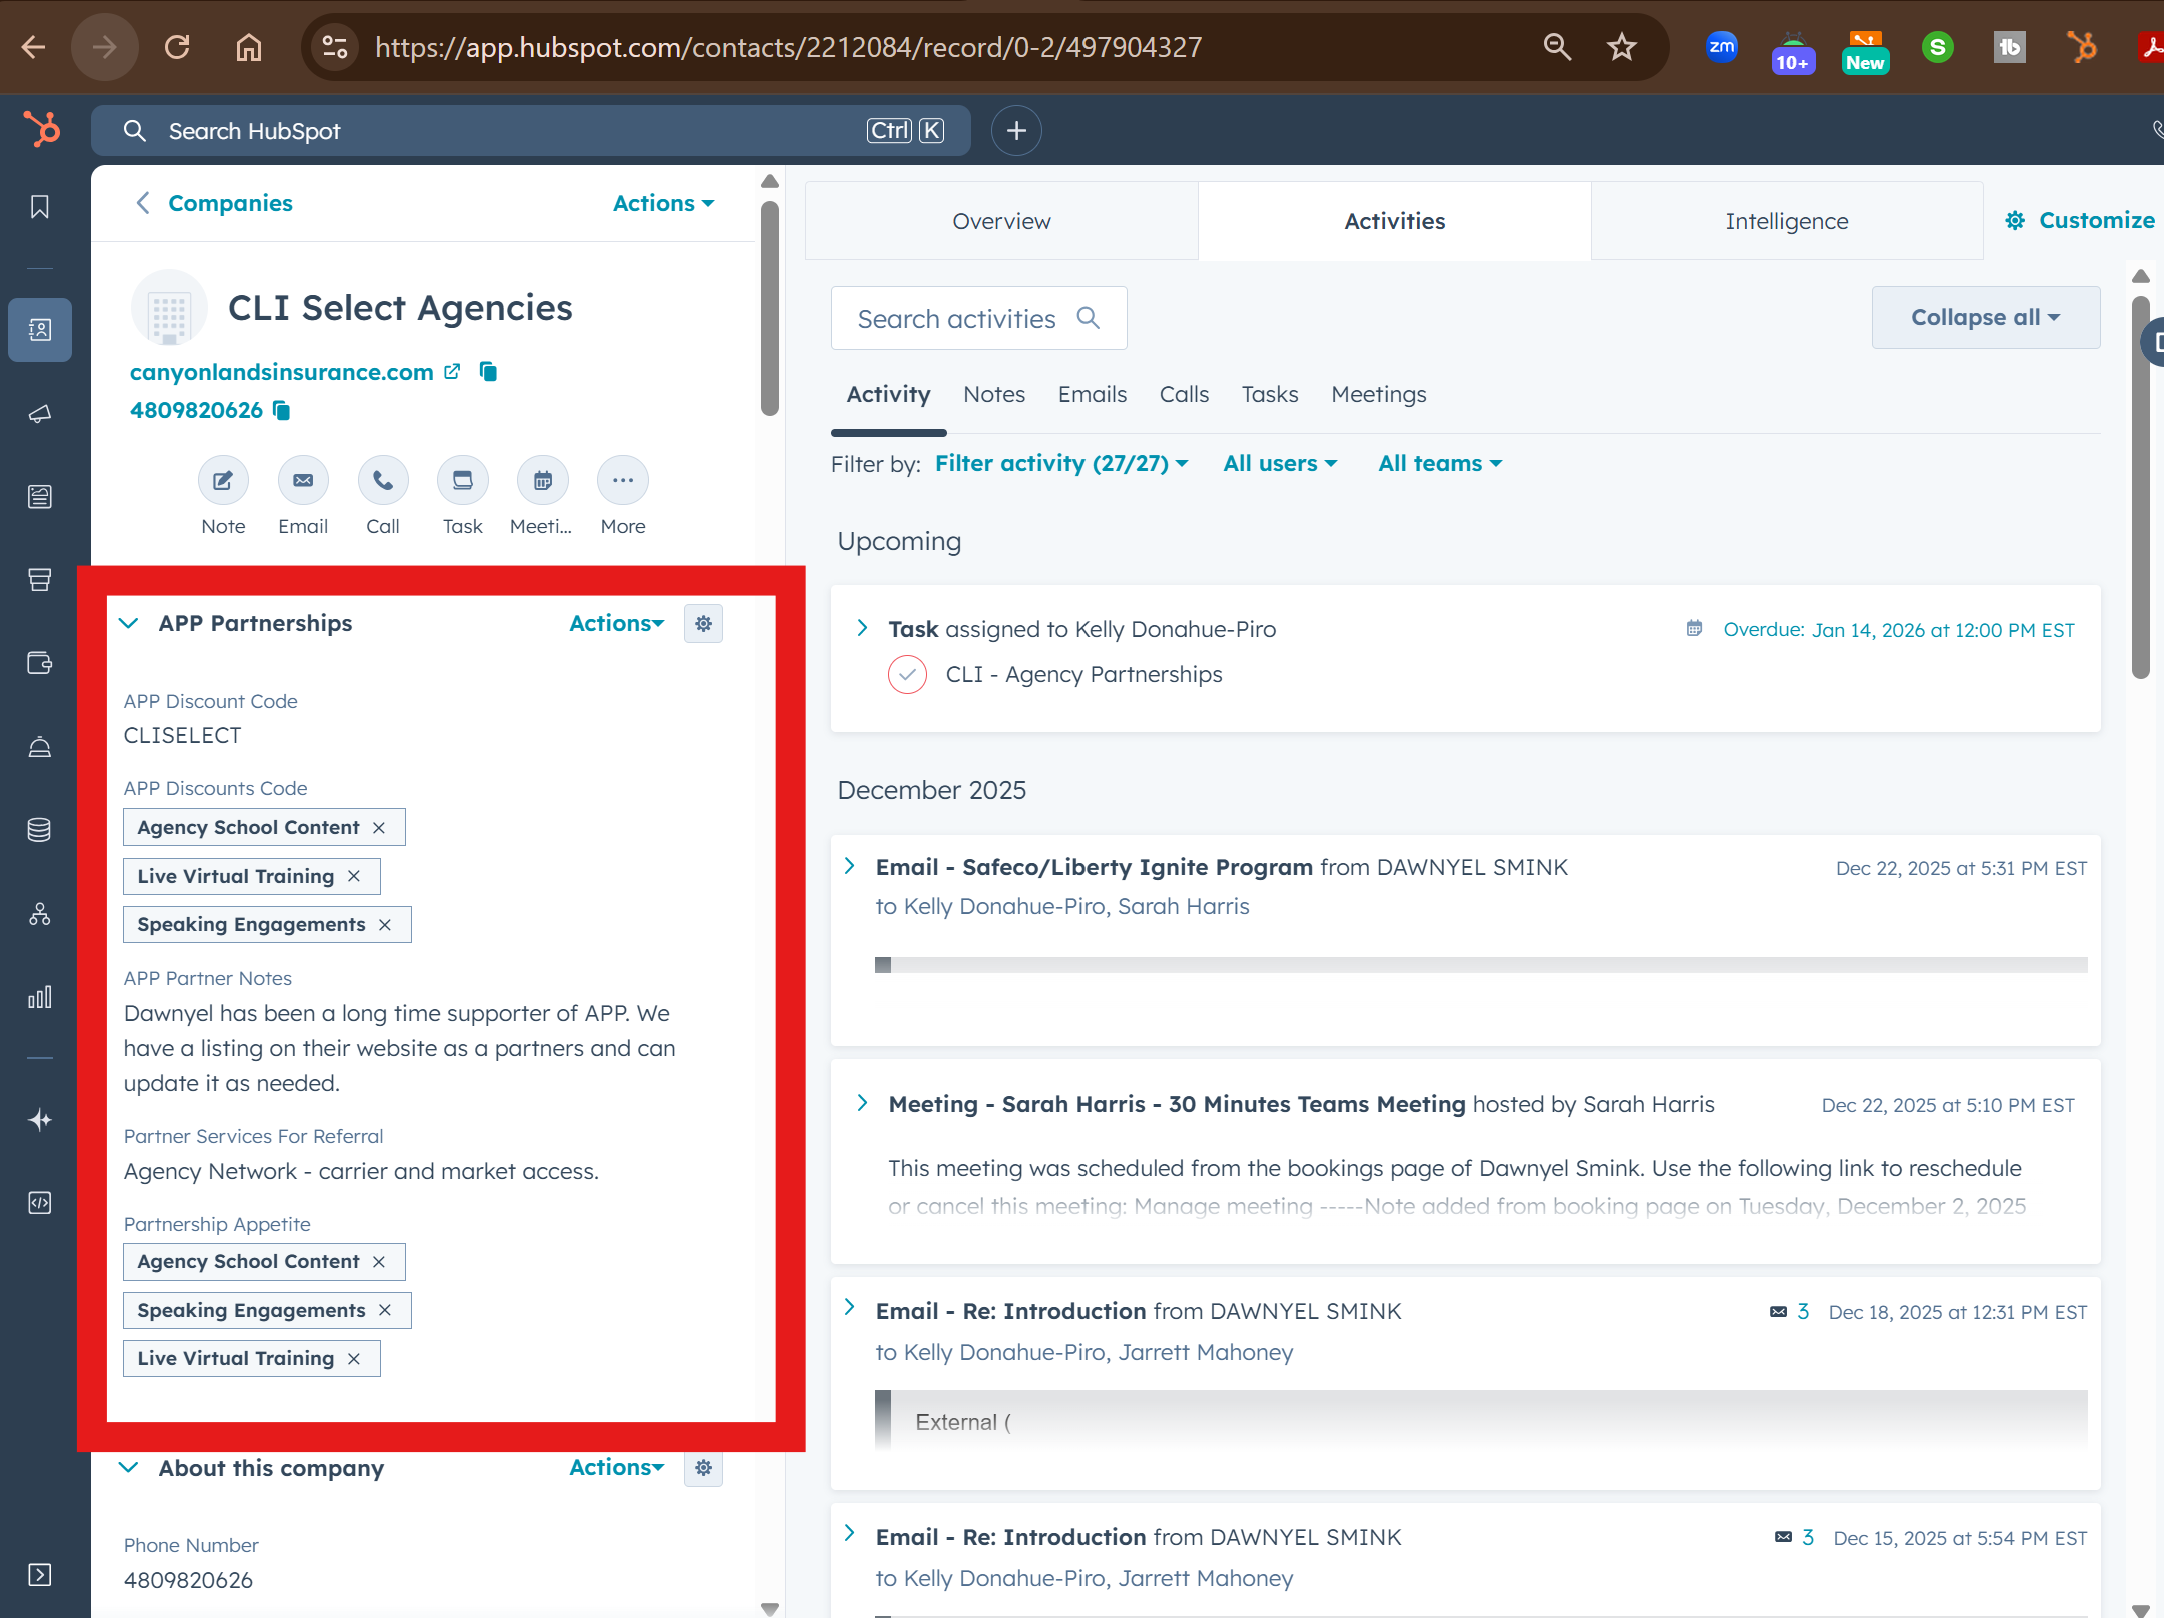Open the reporting bar-chart sidebar icon
Viewport: 2164px width, 1618px height.
(40, 997)
